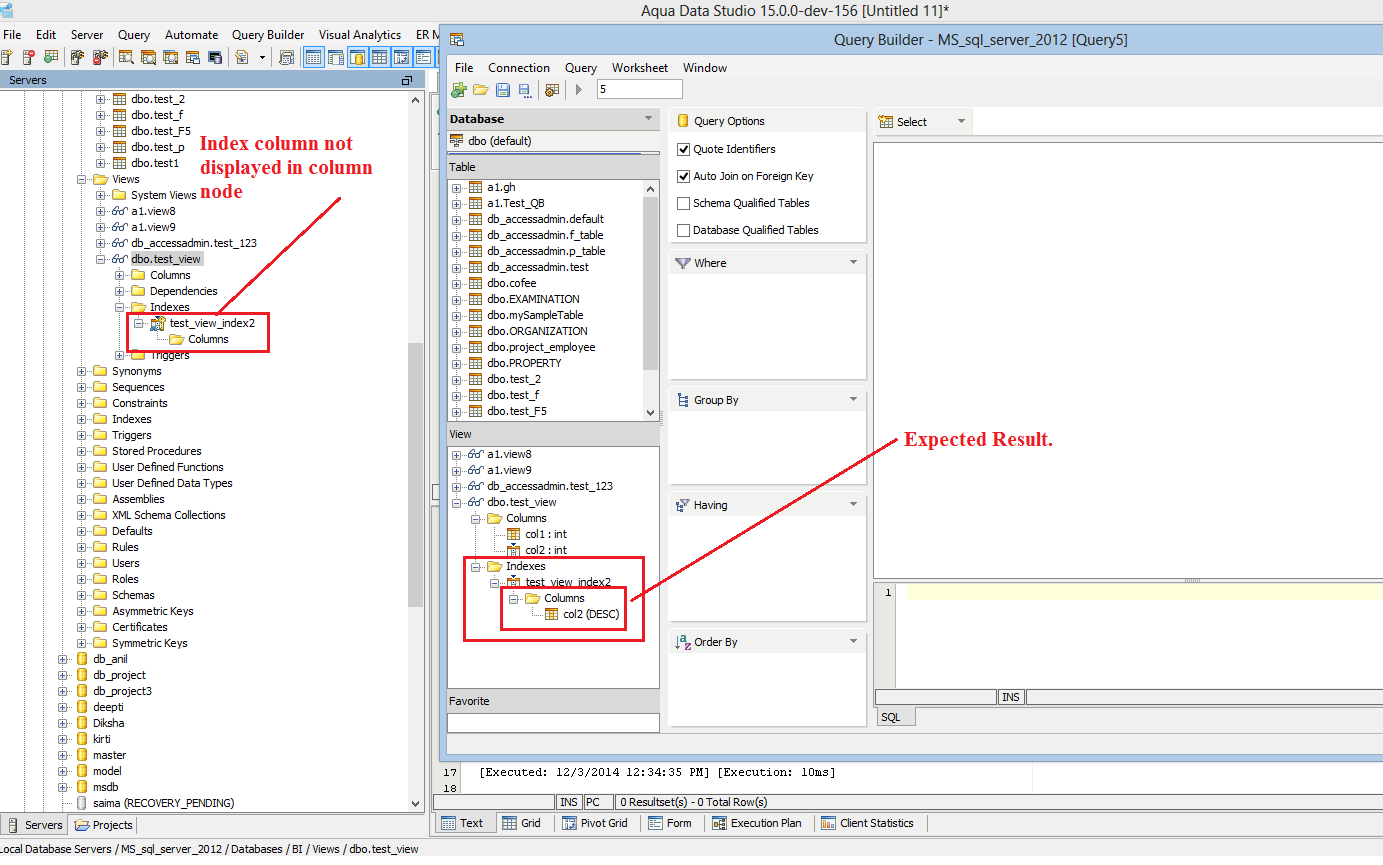
Task: Select col2 (DESC) in Query Builder view tree
Action: coord(591,614)
